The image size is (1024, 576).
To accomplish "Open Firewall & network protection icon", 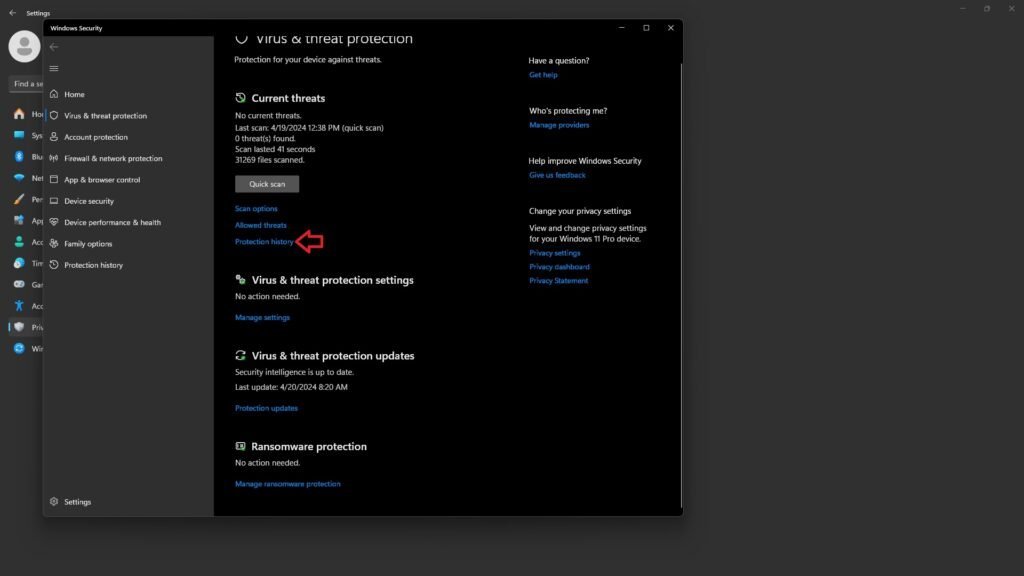I will coord(54,158).
